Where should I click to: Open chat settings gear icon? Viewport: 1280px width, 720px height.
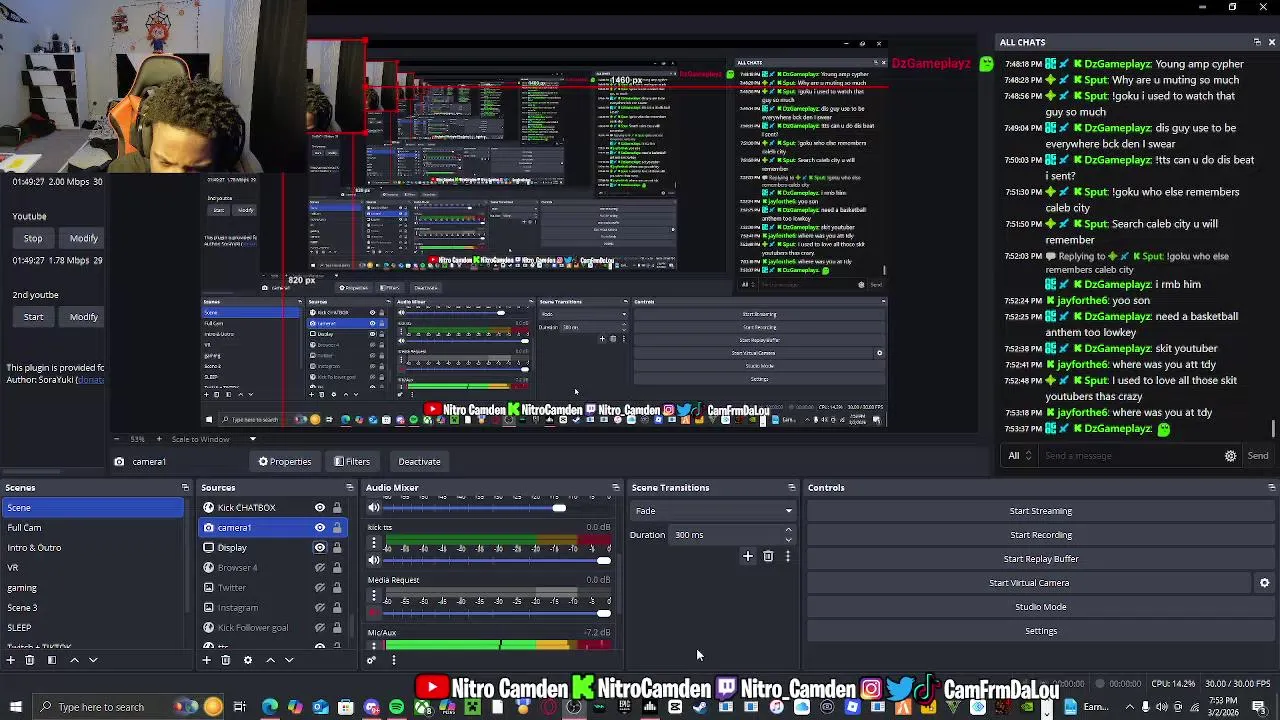pos(1230,456)
